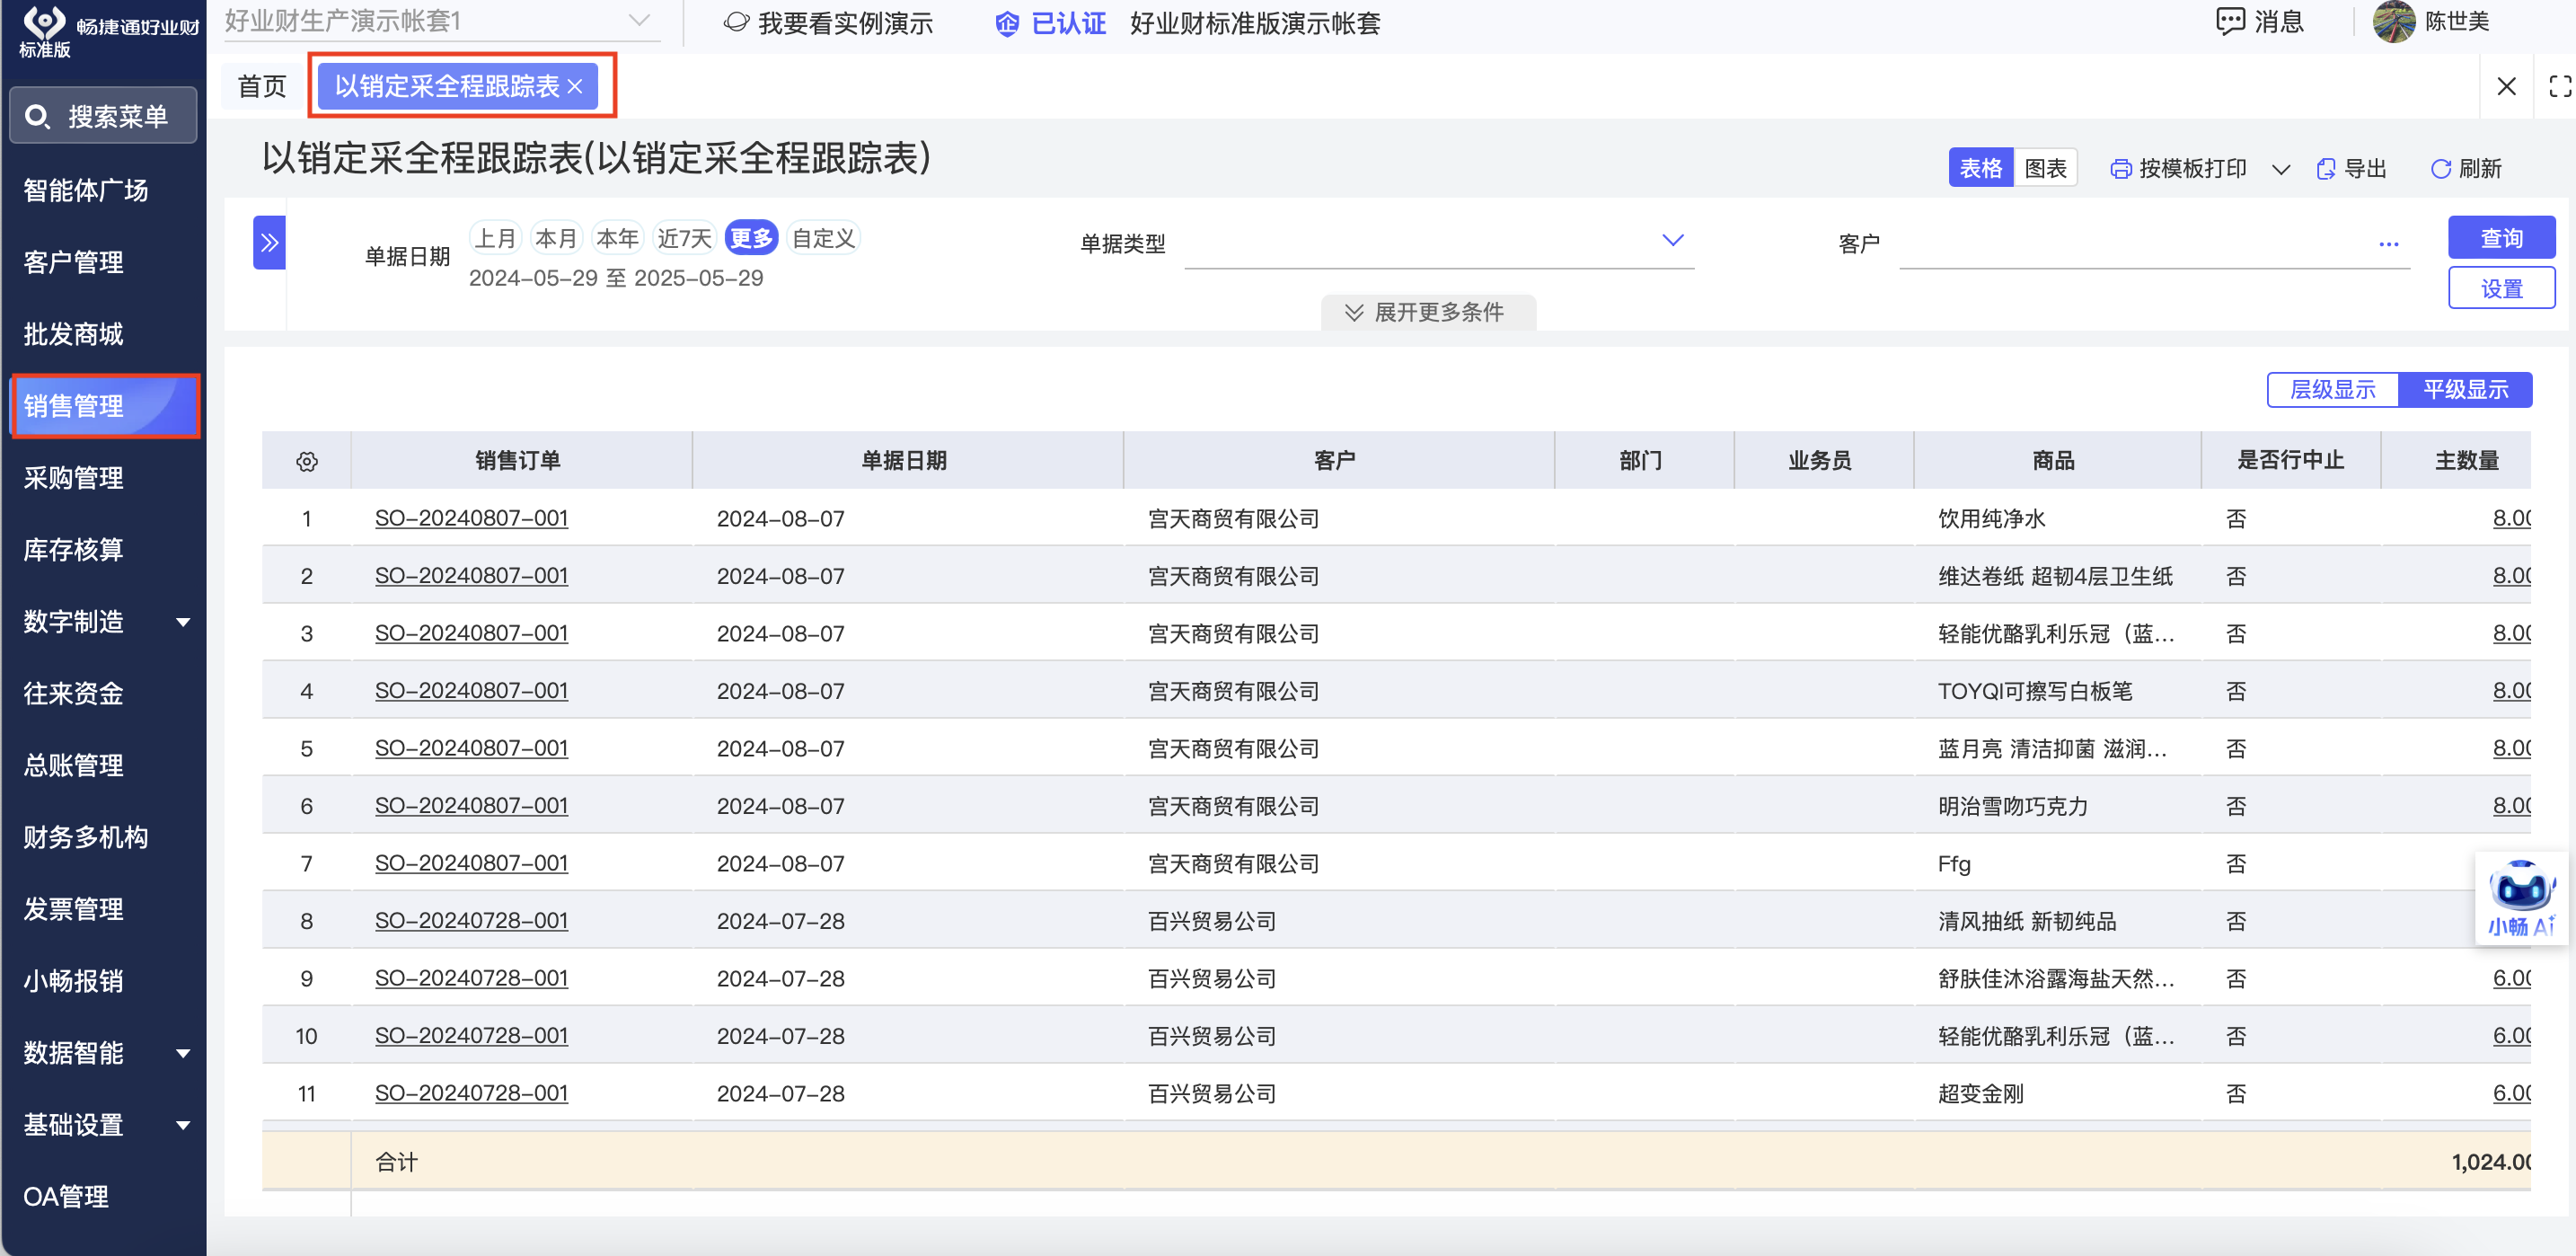Switch to 图表 chart view
The image size is (2576, 1256).
click(2045, 168)
